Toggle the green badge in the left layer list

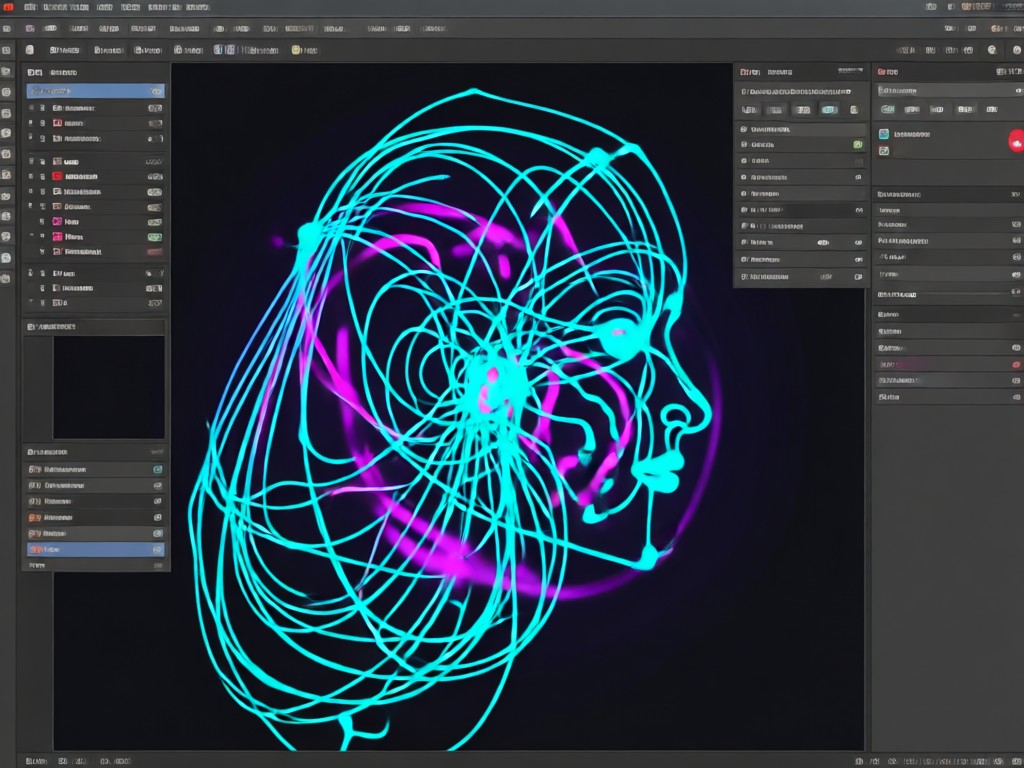click(x=155, y=237)
